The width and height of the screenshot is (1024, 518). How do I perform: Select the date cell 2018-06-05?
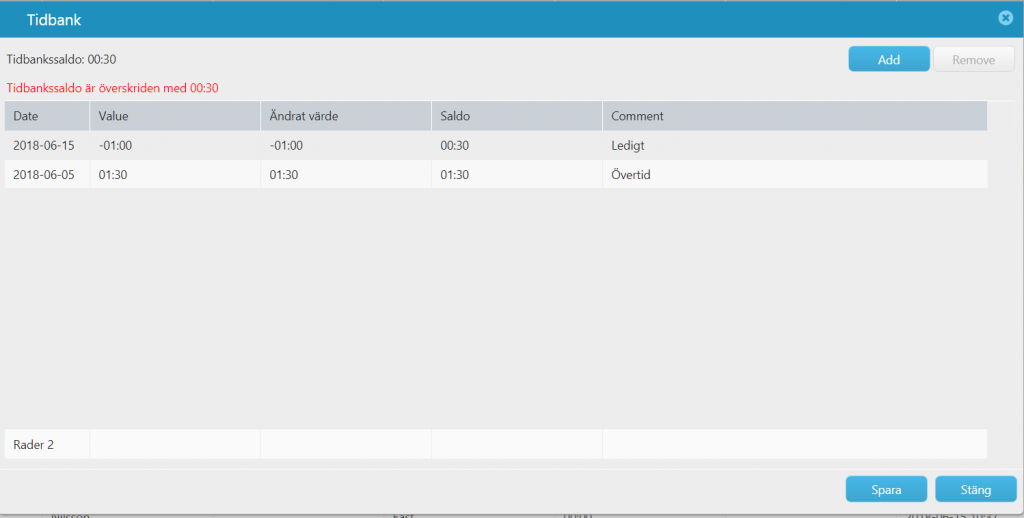click(x=47, y=174)
